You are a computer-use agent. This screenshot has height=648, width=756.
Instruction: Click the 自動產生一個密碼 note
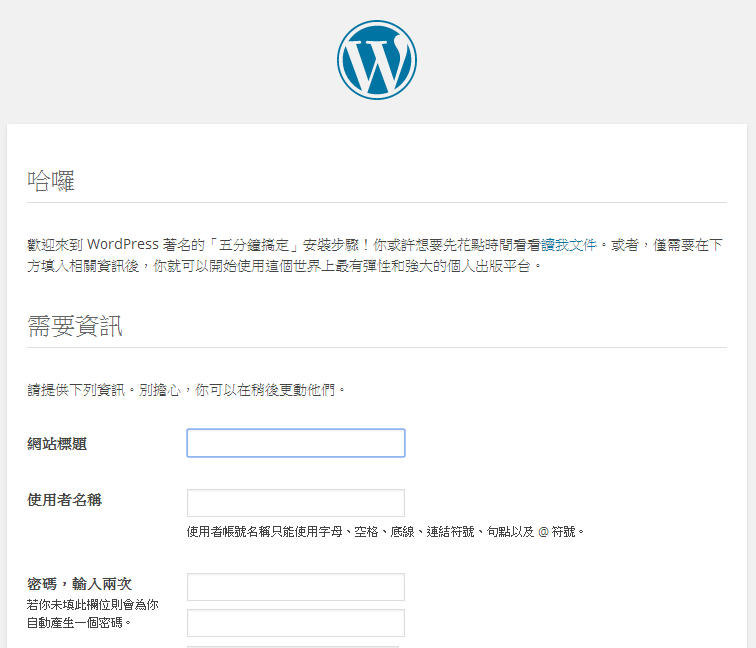[93, 613]
